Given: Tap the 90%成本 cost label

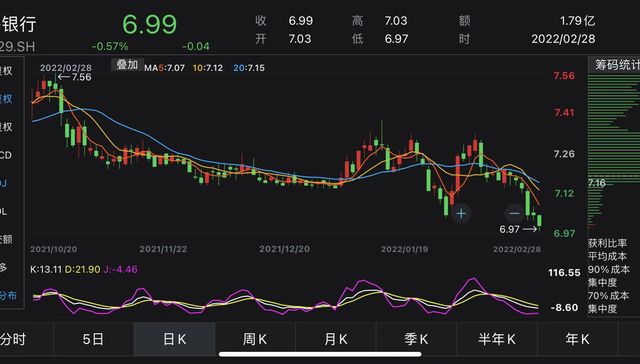Looking at the screenshot, I should [x=609, y=270].
